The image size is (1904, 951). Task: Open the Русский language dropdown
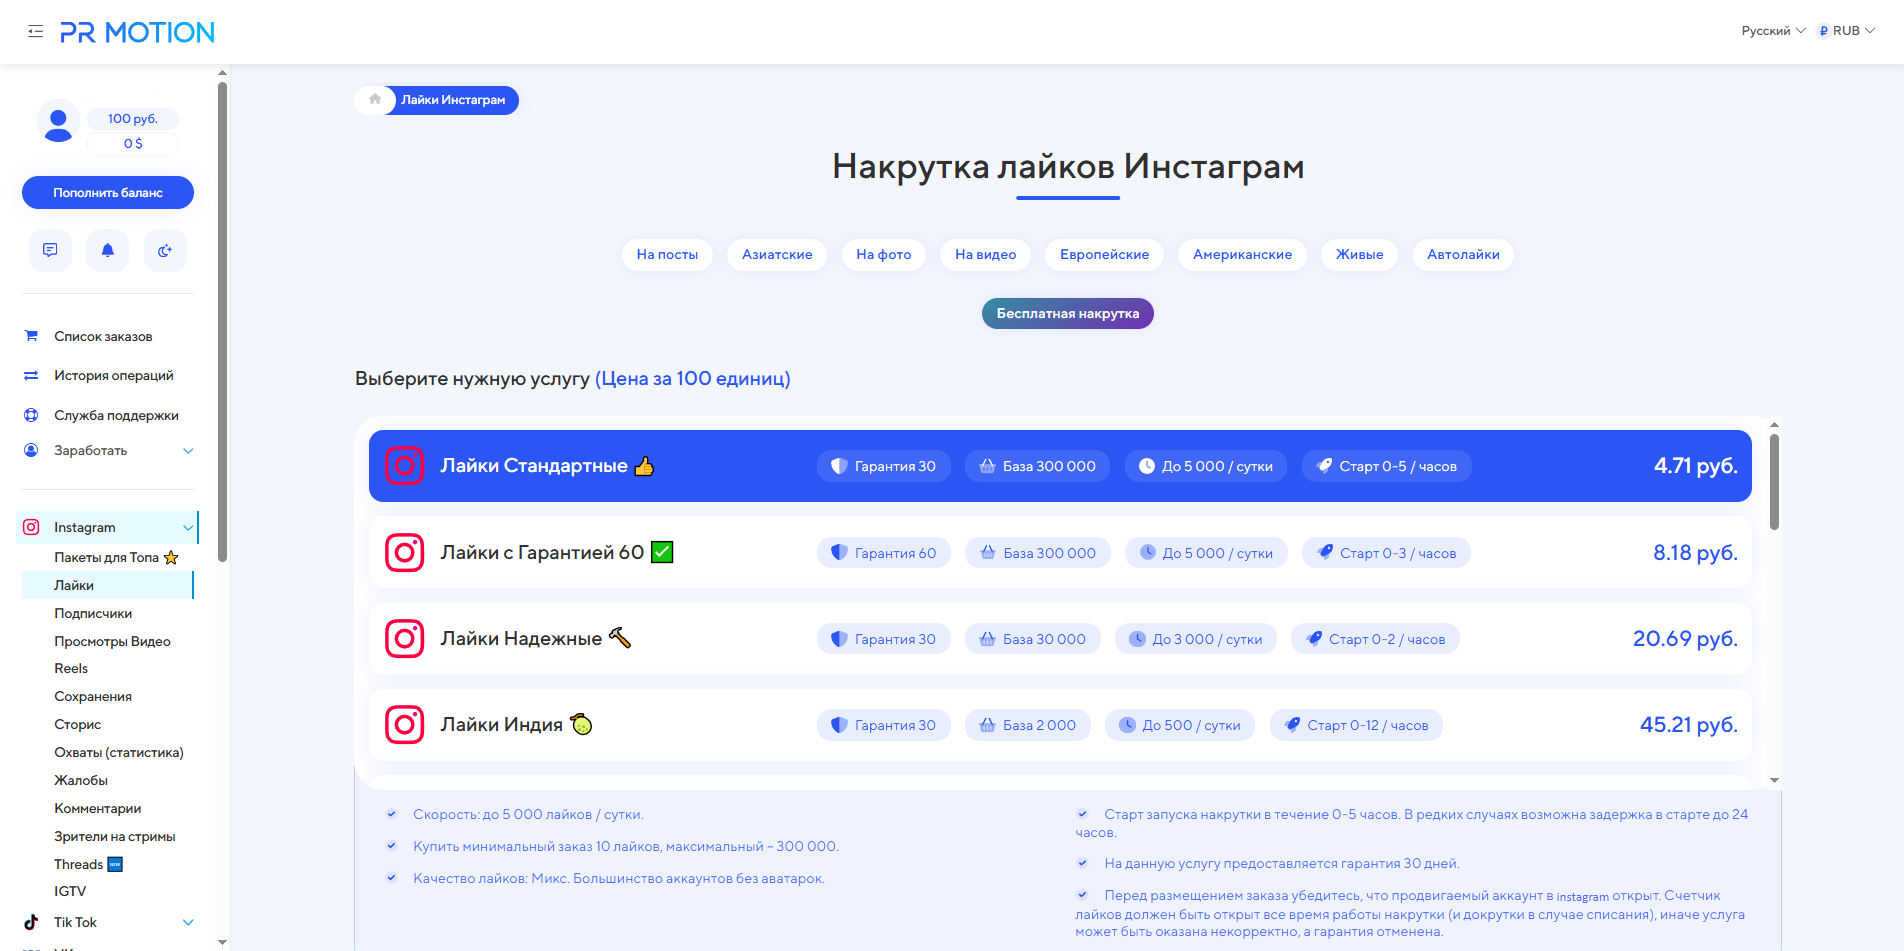coord(1772,31)
